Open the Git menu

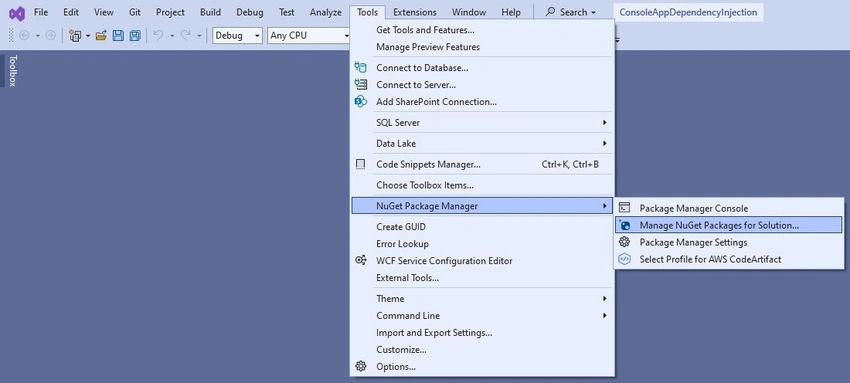[x=135, y=12]
